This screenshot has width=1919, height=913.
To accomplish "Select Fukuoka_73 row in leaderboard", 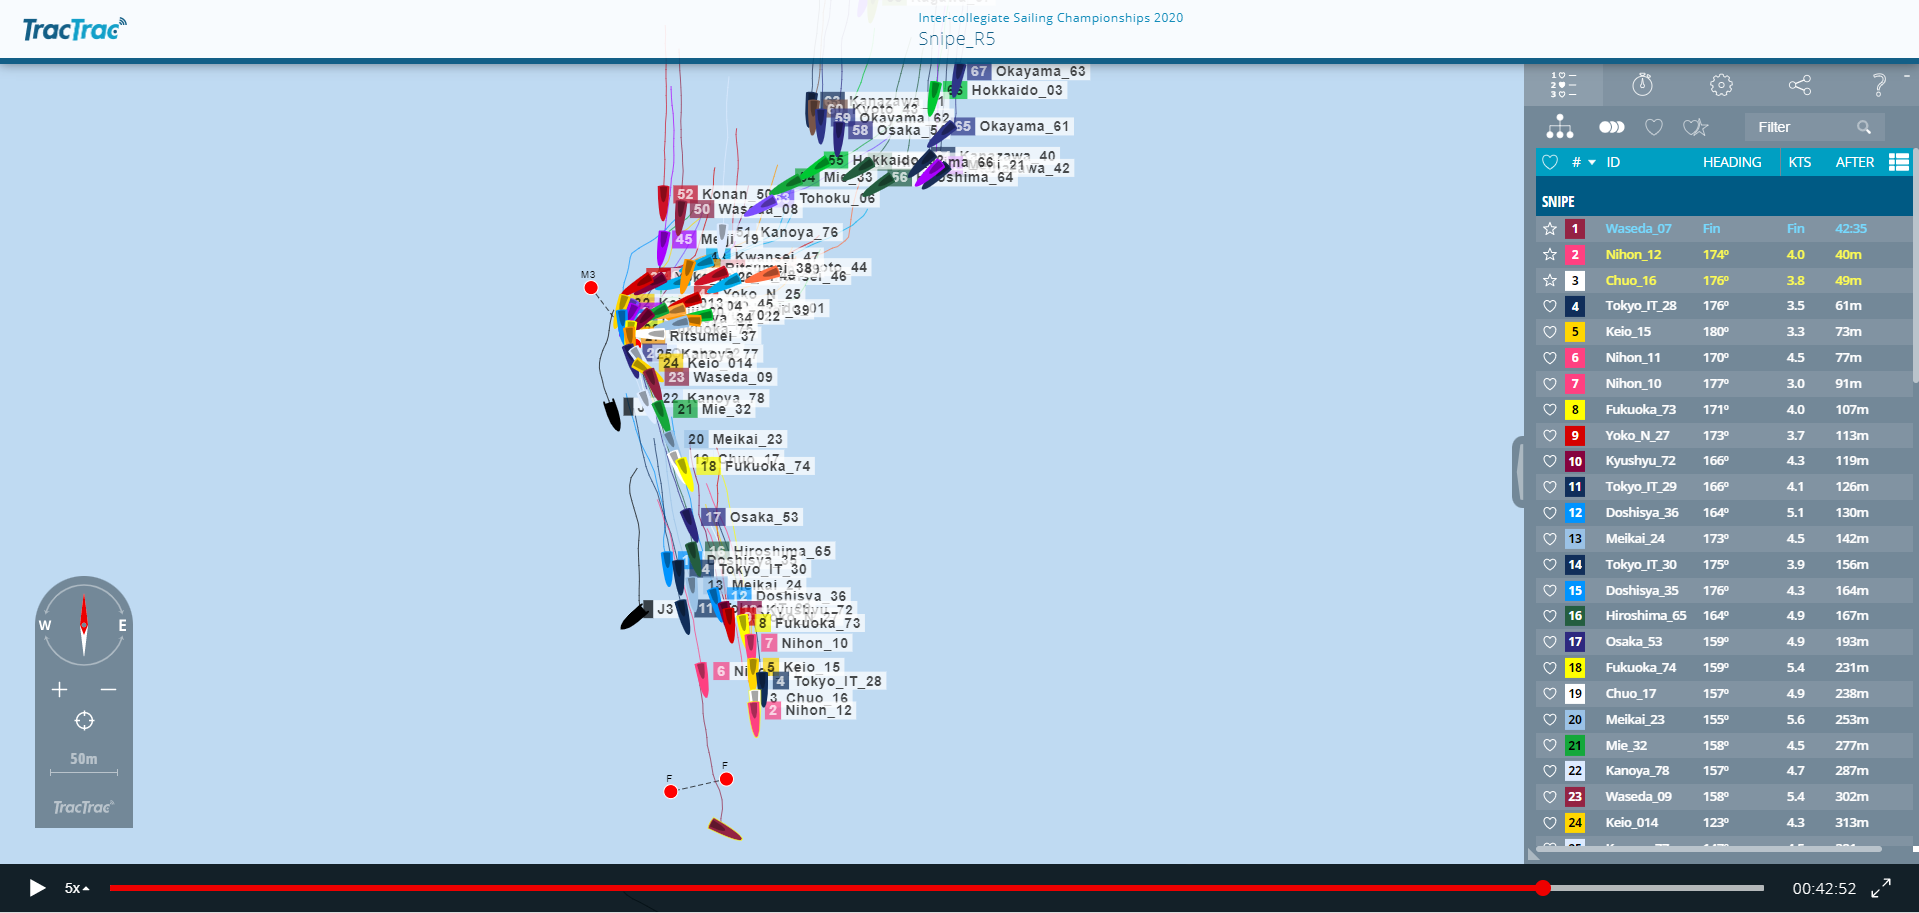I will click(x=1724, y=409).
